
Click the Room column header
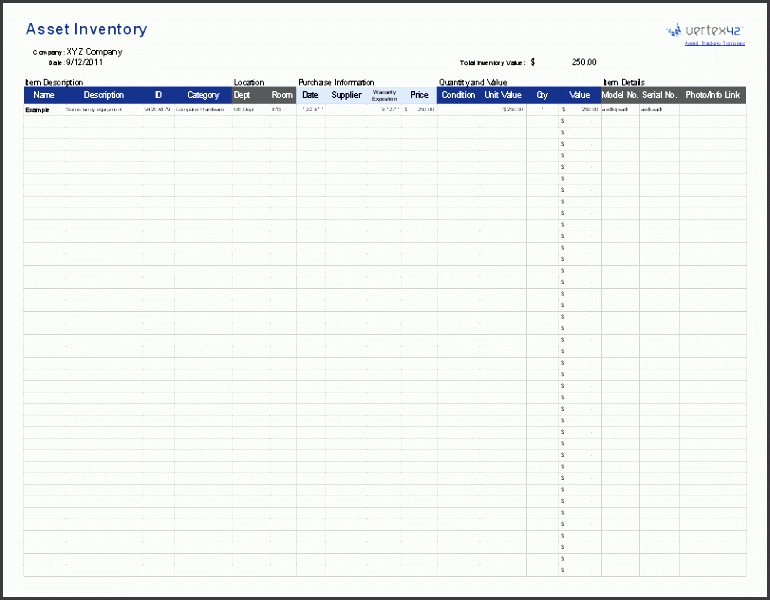282,95
